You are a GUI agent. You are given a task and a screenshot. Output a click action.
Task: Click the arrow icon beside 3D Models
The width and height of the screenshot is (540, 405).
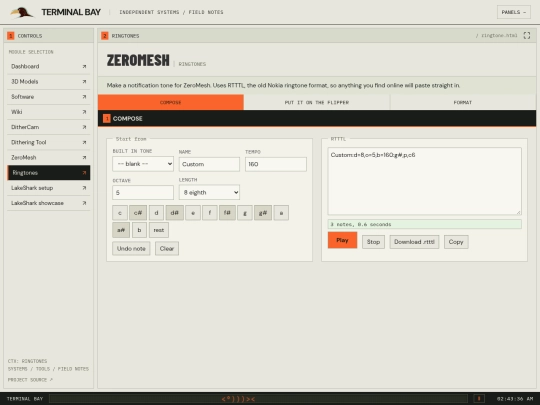[x=84, y=82]
